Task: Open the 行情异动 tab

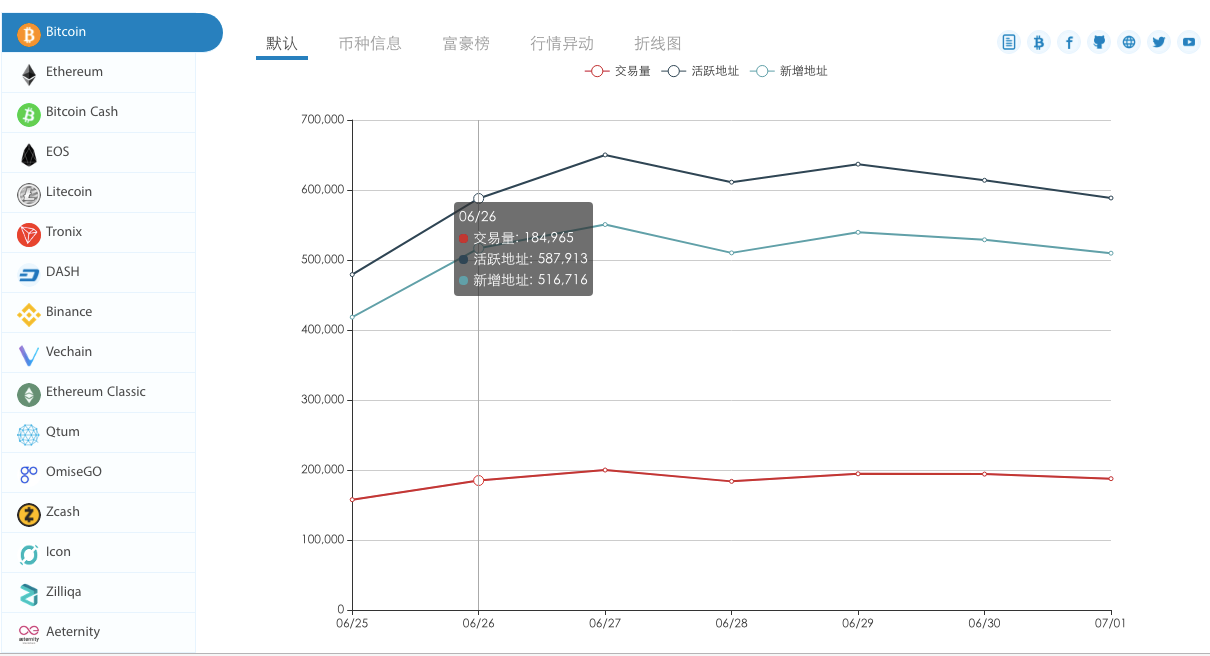Action: [562, 44]
